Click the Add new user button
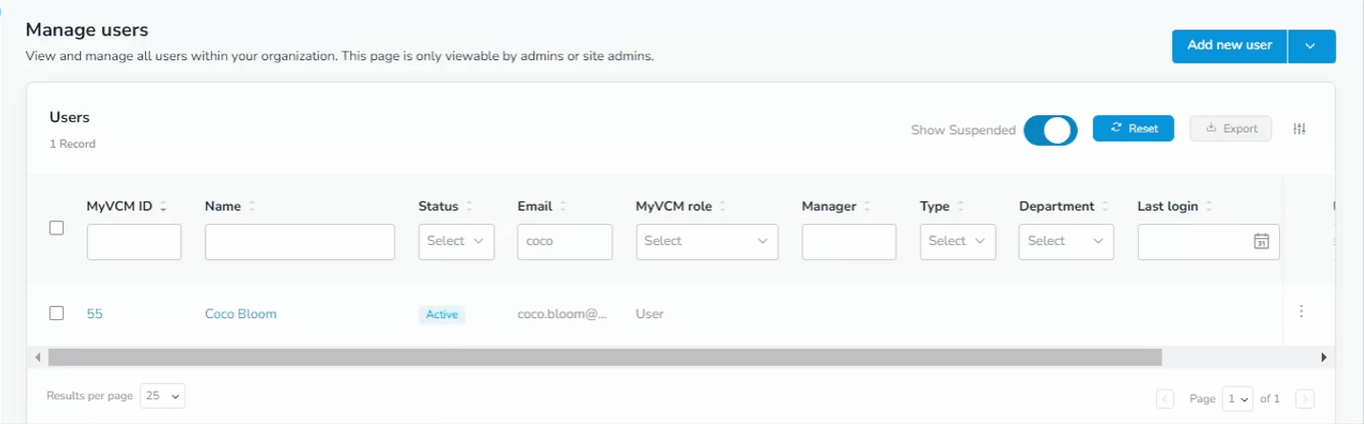This screenshot has height=424, width=1364. (x=1229, y=46)
